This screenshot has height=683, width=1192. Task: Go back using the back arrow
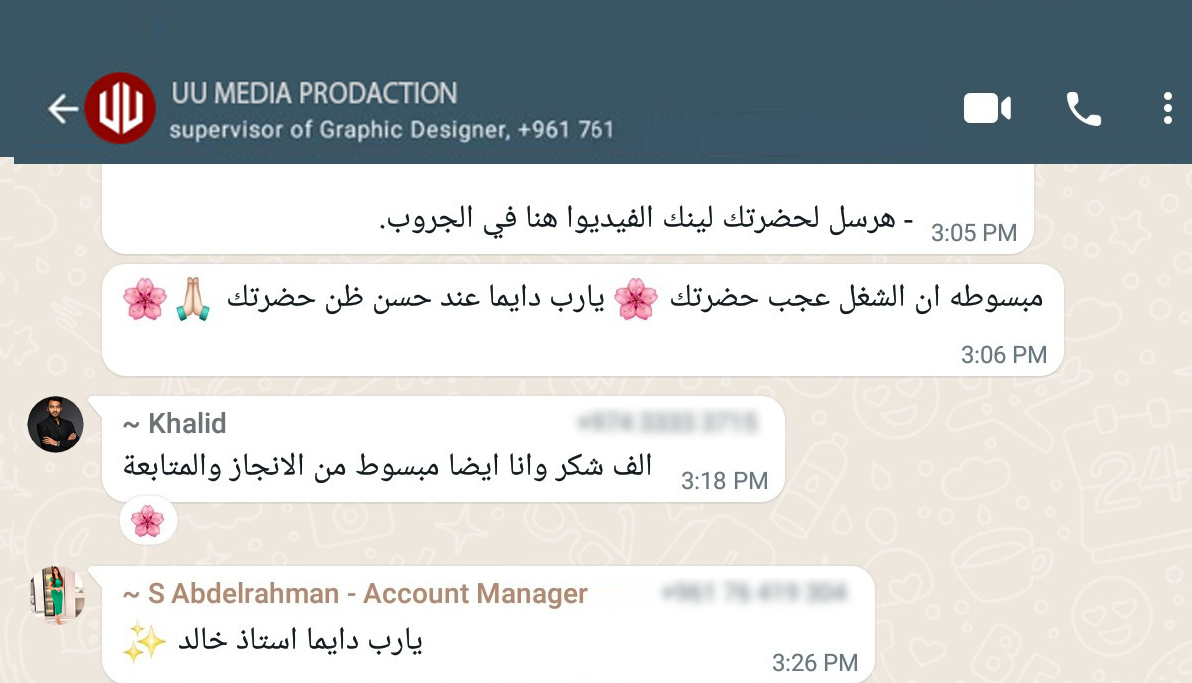(x=62, y=109)
